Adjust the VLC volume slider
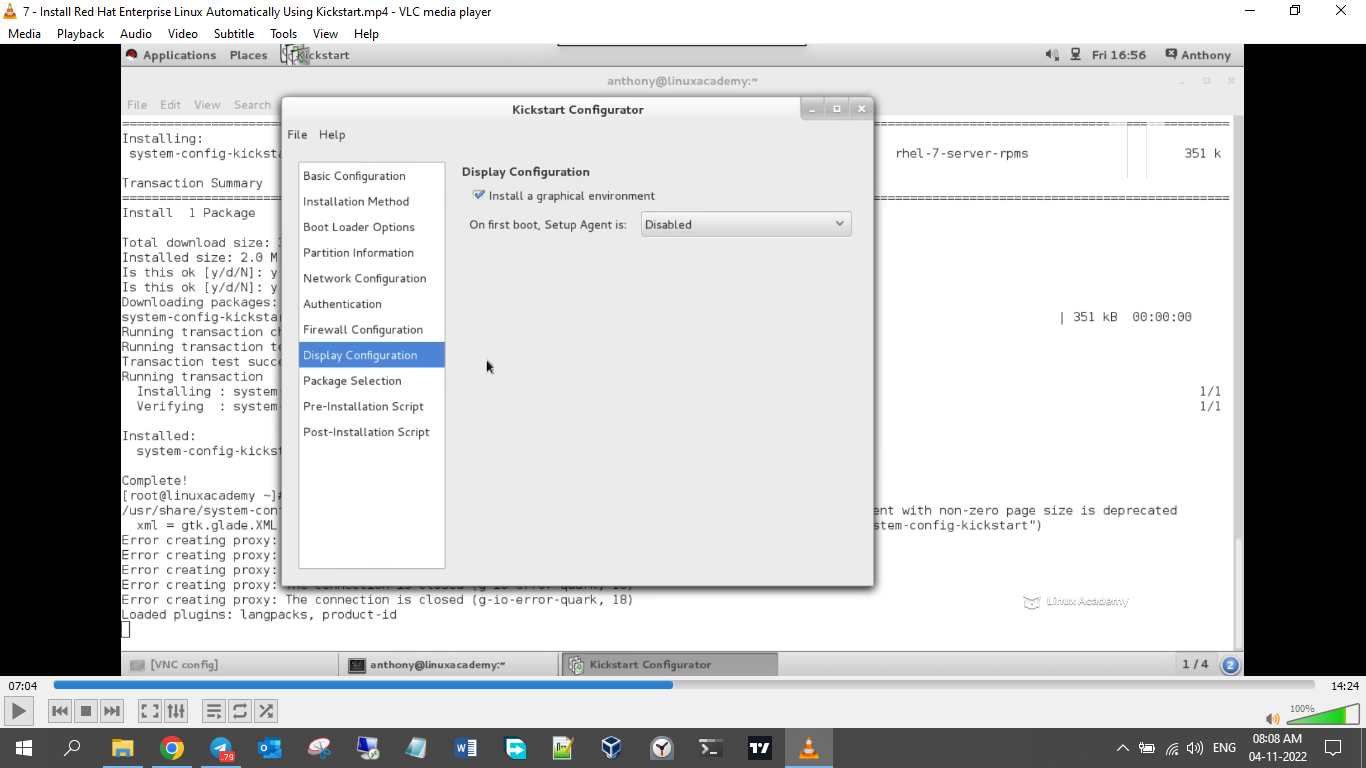 pos(1322,714)
